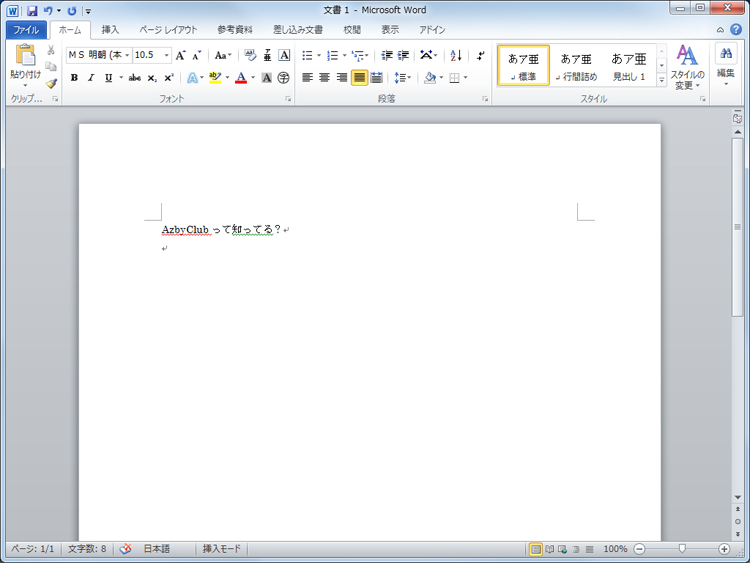
Task: Expand the borders dropdown arrow
Action: point(465,77)
